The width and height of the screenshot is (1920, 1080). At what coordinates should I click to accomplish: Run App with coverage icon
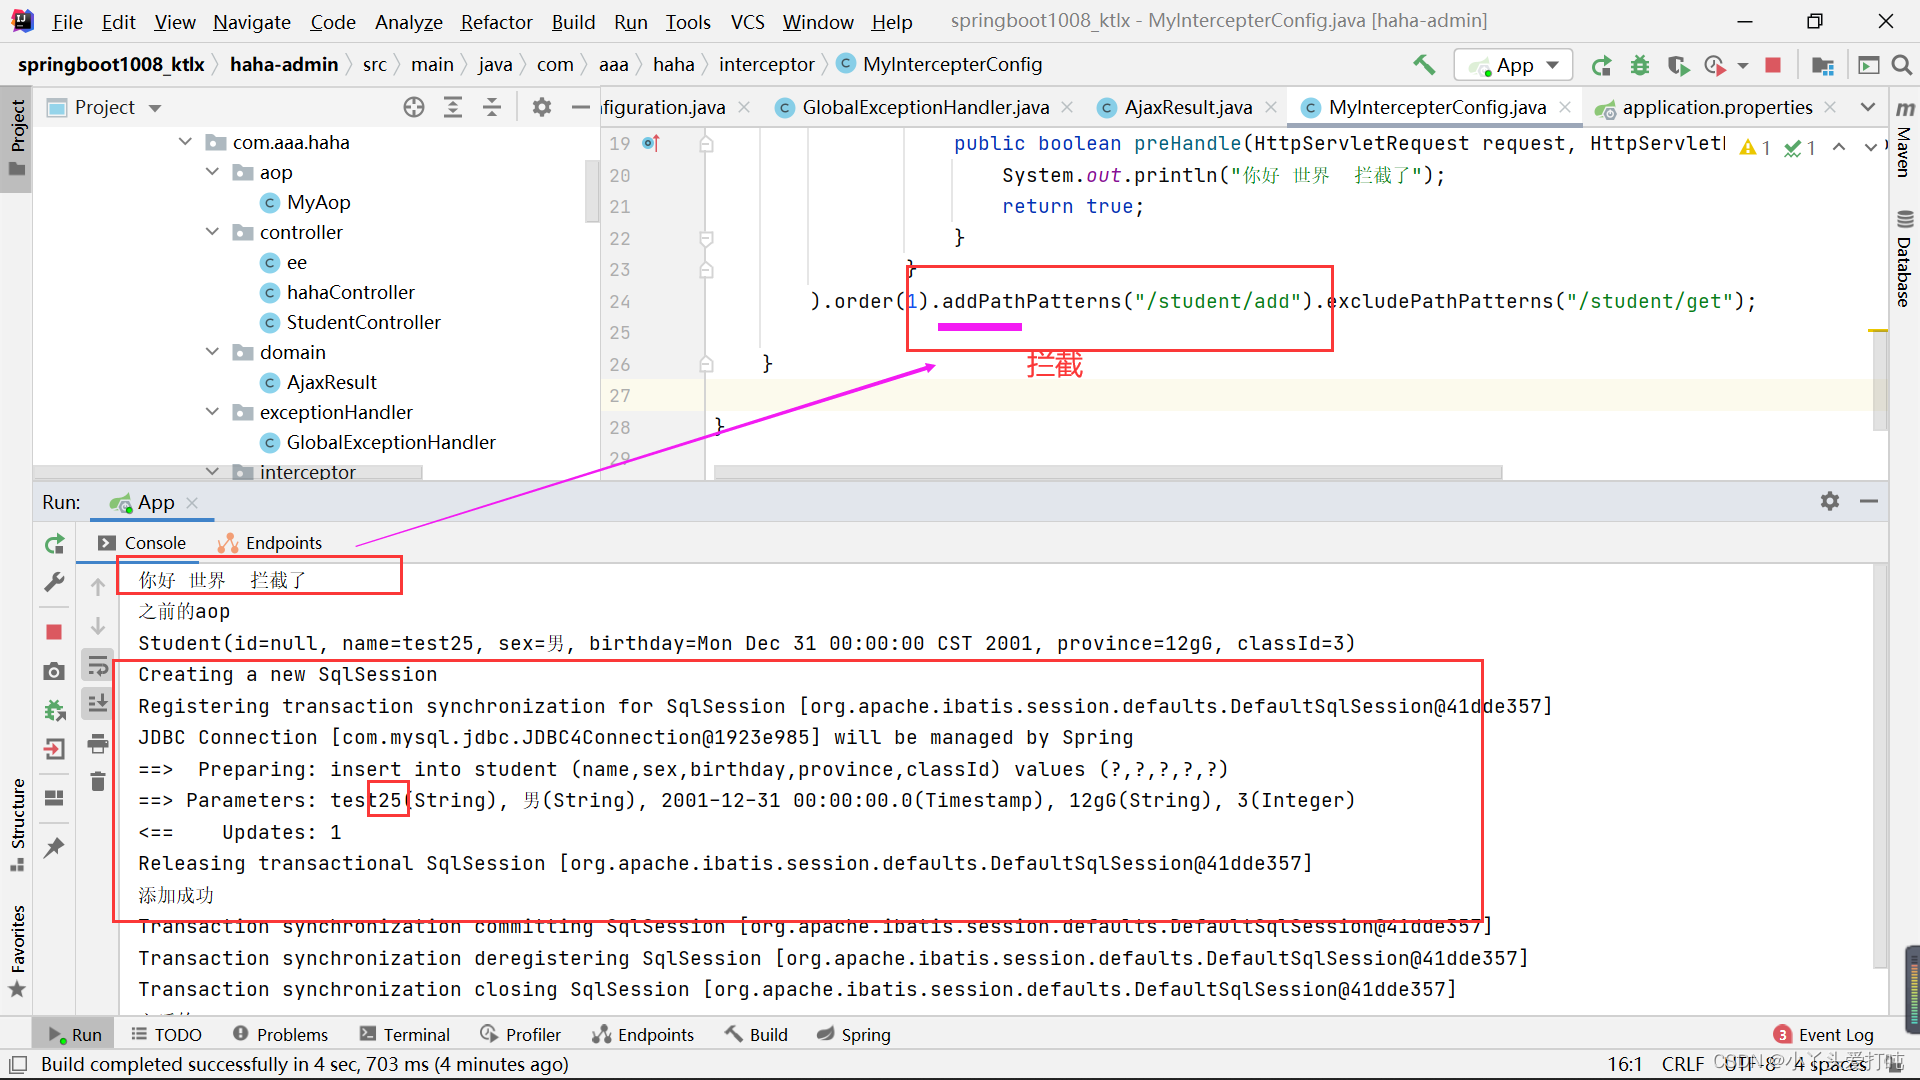point(1678,65)
